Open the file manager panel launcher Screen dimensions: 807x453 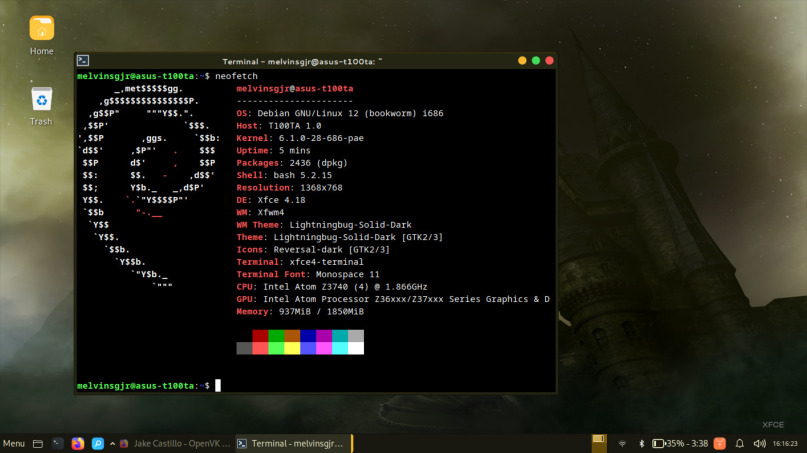click(x=38, y=443)
